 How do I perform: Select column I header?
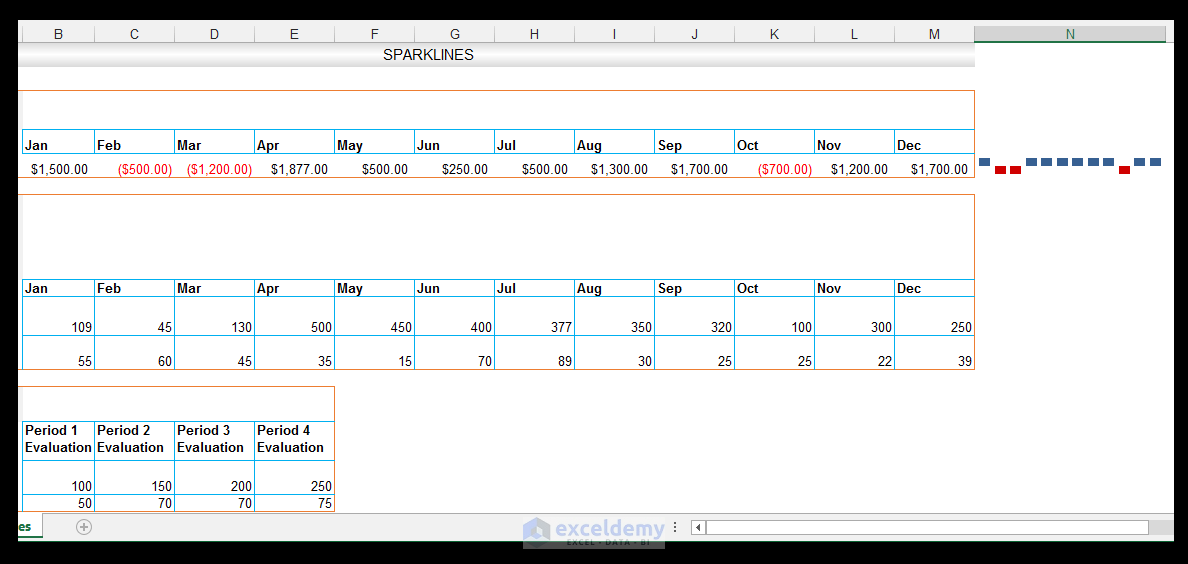pyautogui.click(x=614, y=34)
